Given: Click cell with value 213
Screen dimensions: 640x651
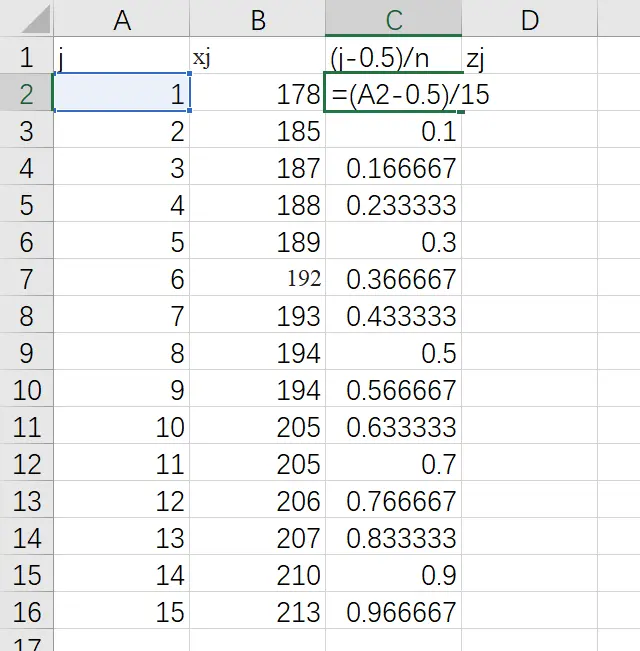Looking at the screenshot, I should [257, 610].
